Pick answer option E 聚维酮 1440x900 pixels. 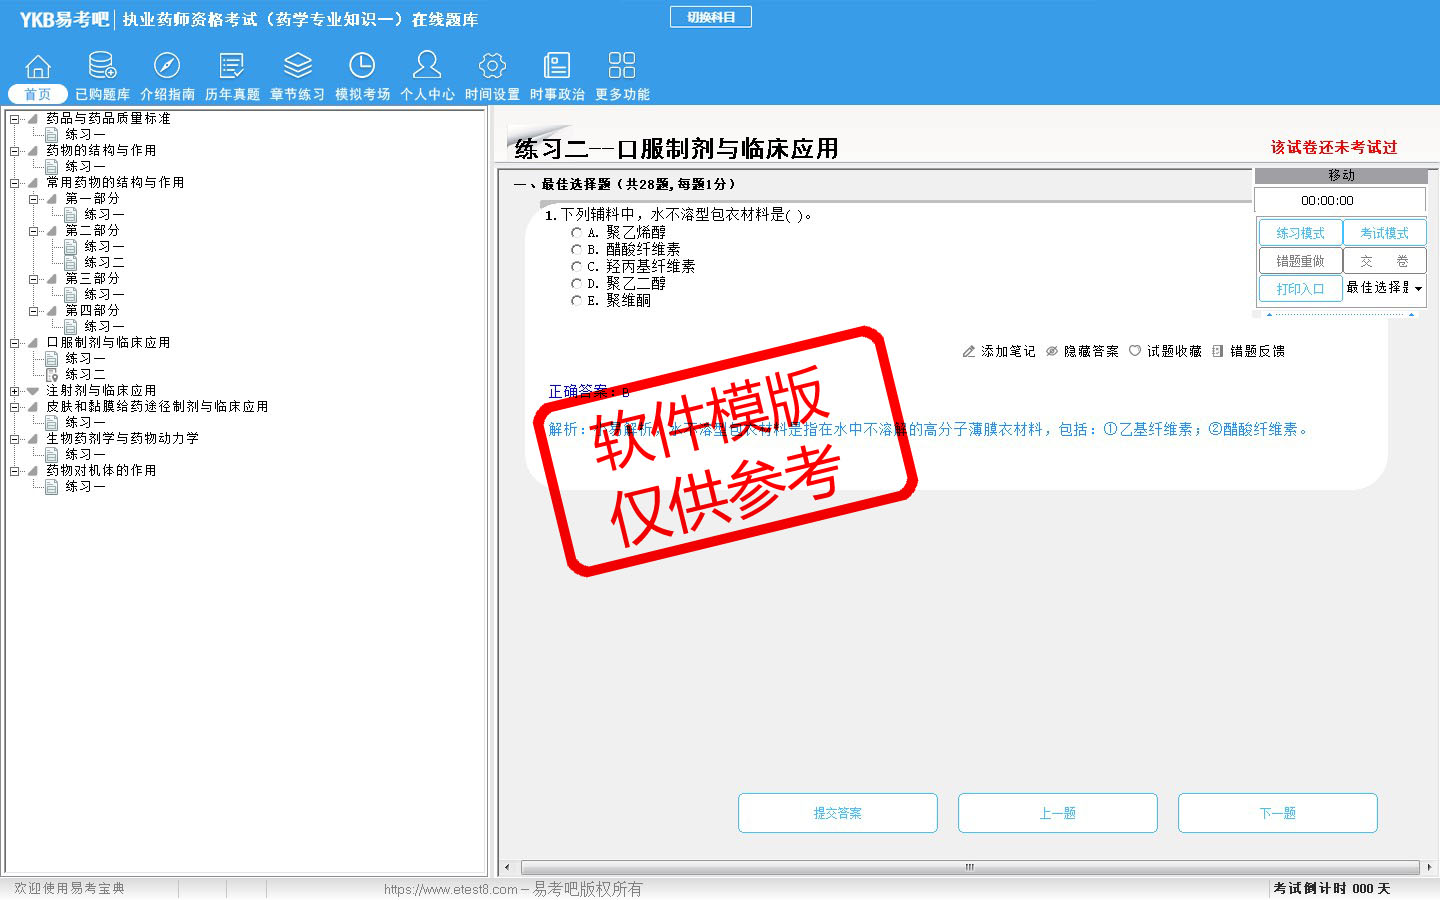tap(576, 301)
